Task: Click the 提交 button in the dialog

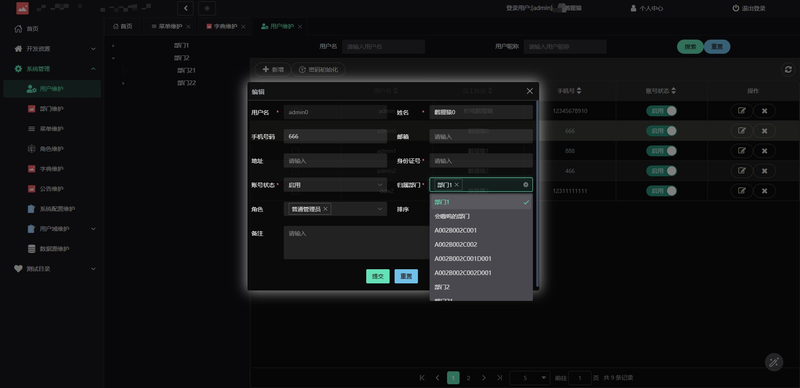Action: pos(378,276)
